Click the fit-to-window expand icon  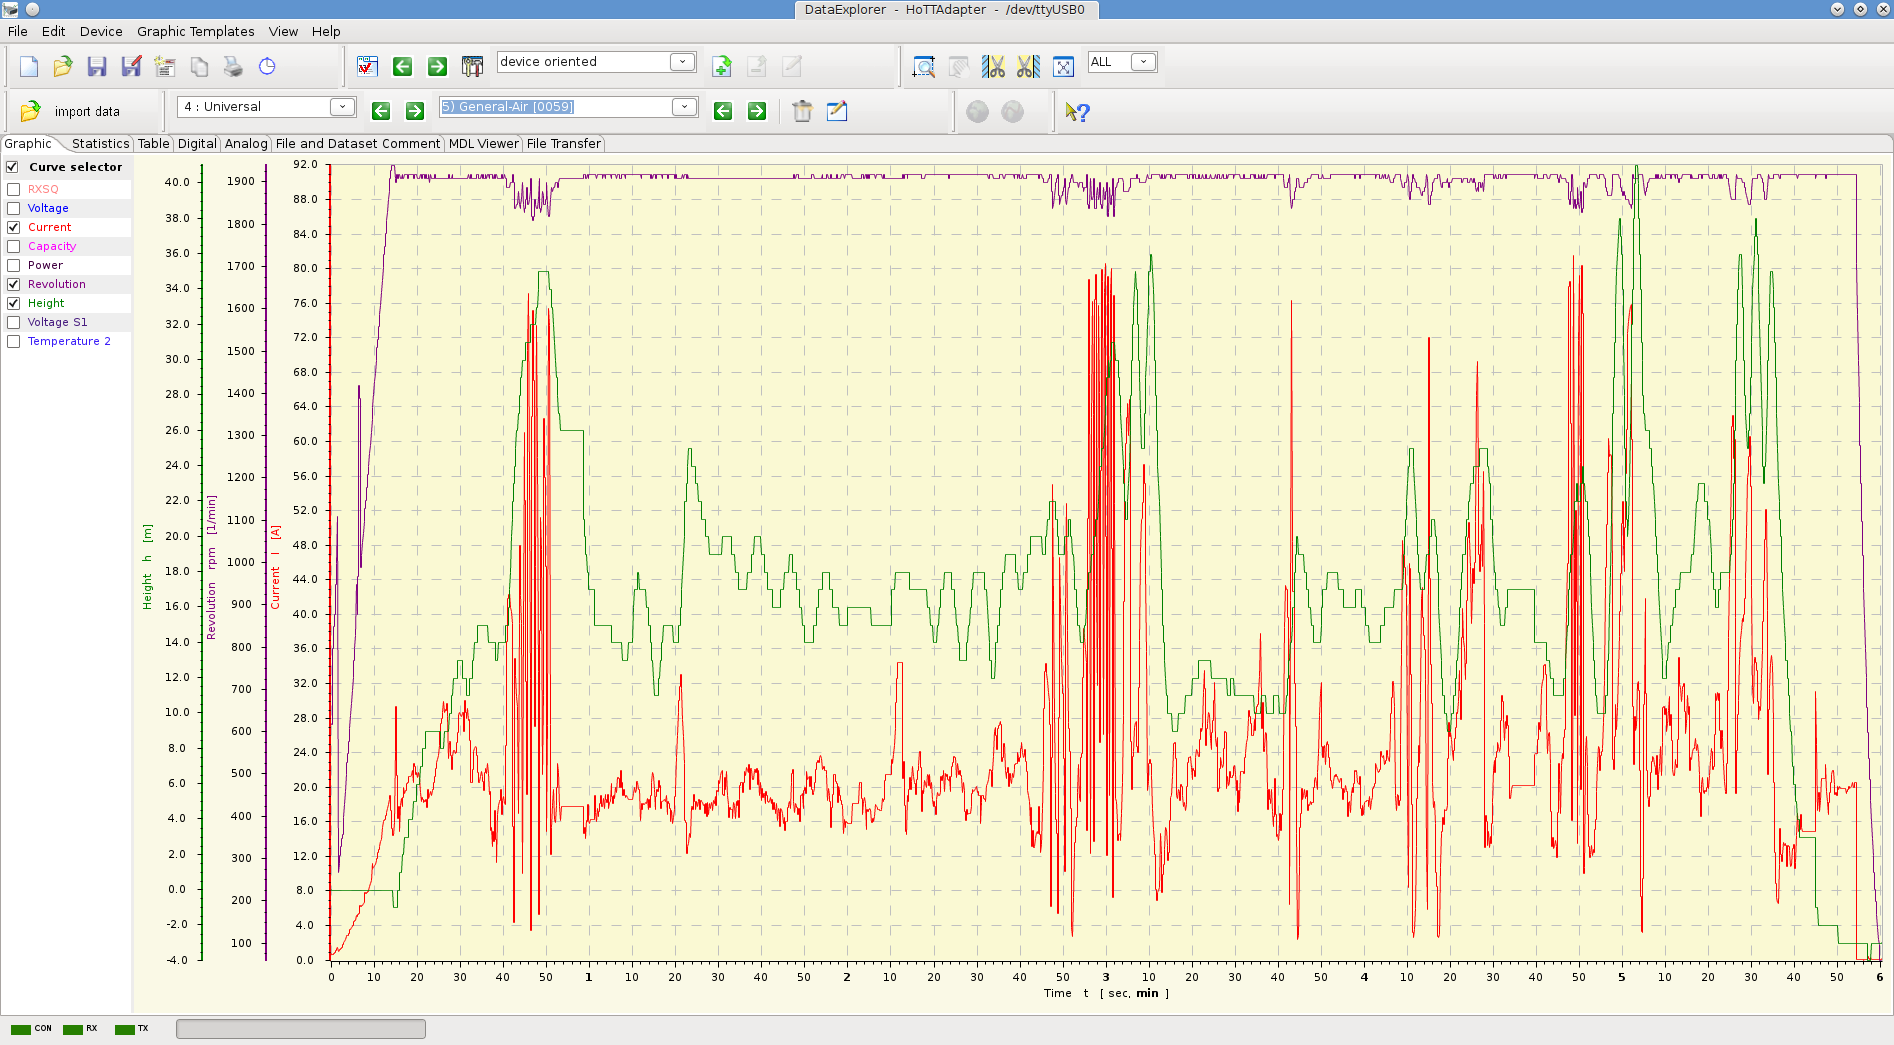point(1063,67)
